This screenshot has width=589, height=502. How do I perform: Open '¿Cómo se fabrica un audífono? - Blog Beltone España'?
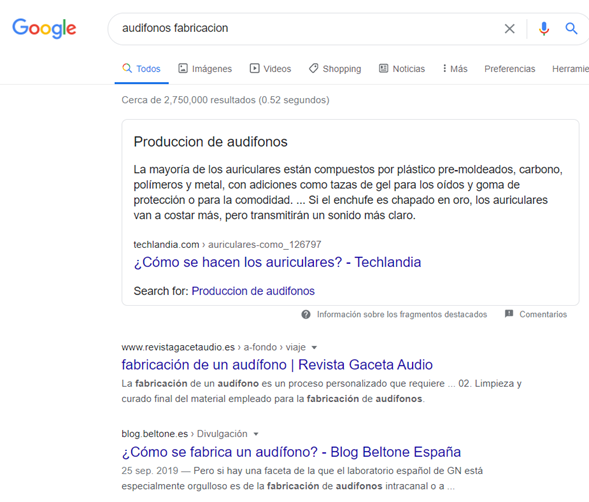pyautogui.click(x=291, y=452)
